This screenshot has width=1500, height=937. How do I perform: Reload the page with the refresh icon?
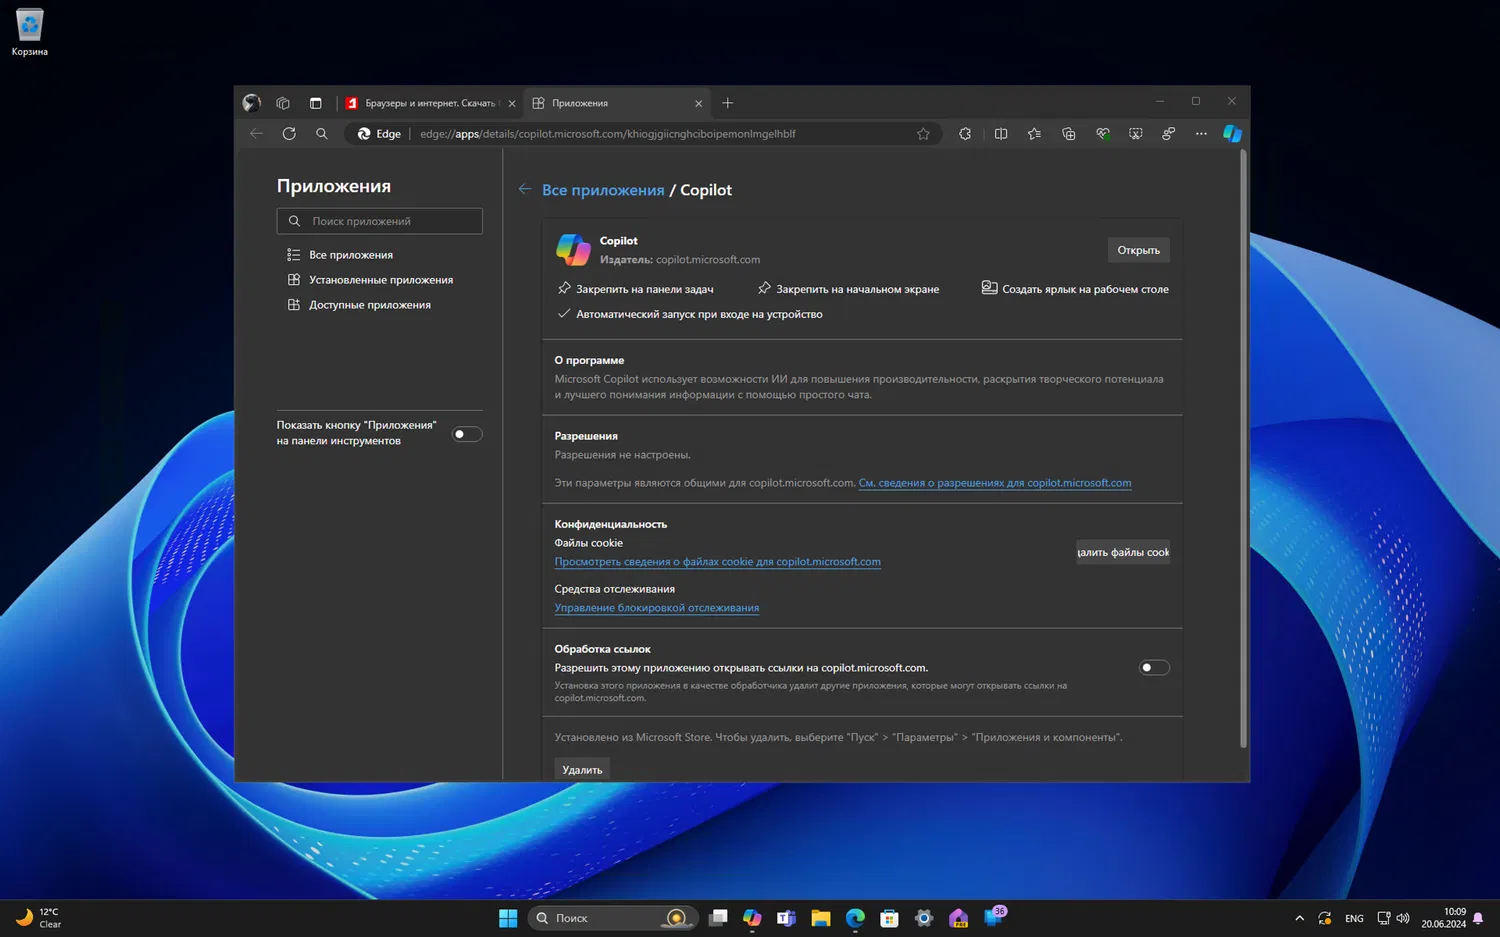pos(289,134)
